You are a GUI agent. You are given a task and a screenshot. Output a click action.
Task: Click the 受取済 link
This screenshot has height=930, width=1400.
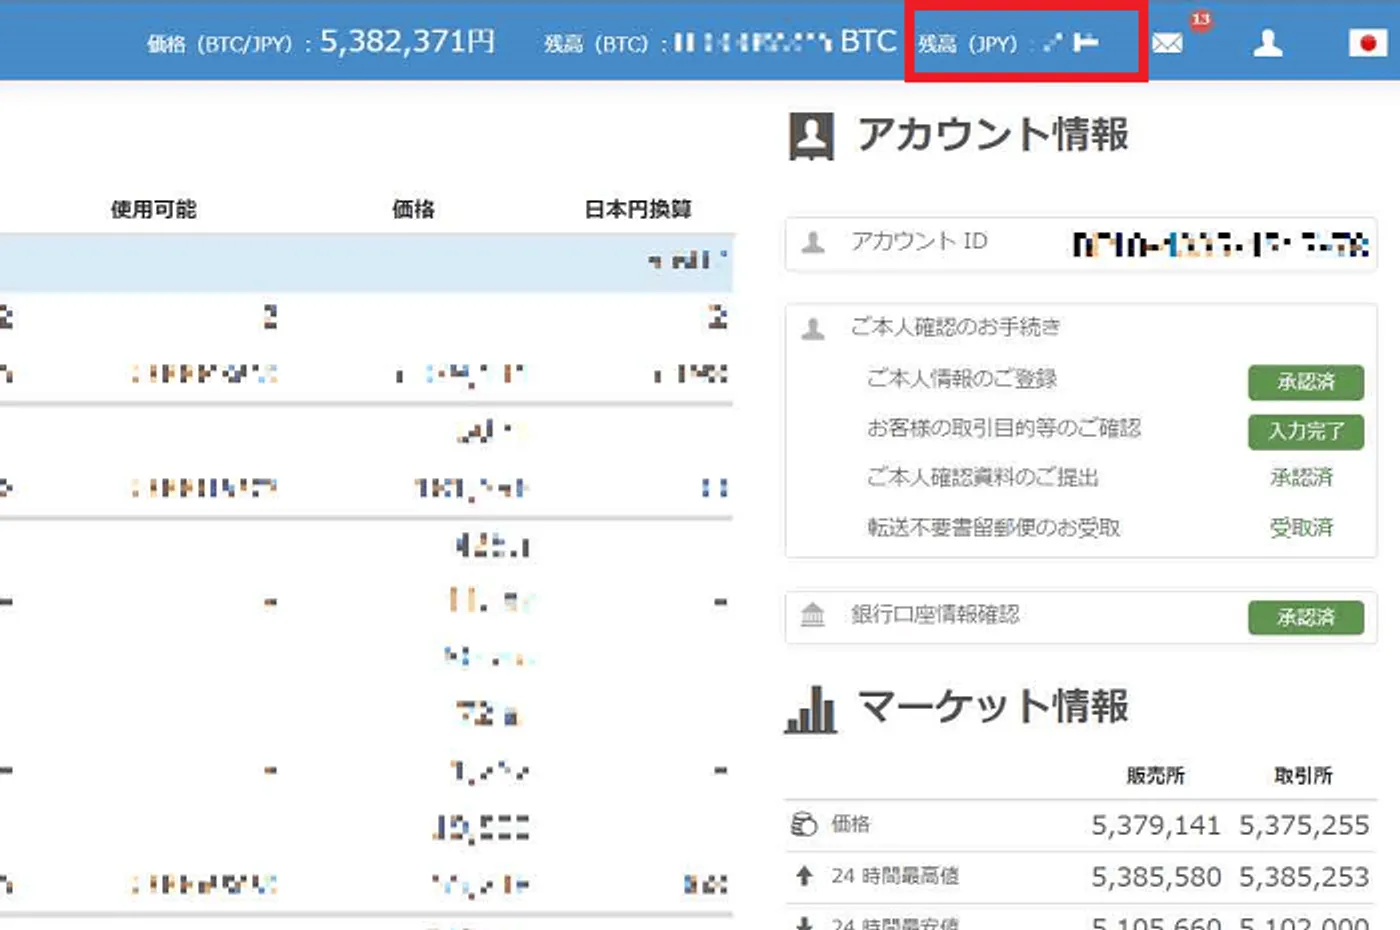1302,527
